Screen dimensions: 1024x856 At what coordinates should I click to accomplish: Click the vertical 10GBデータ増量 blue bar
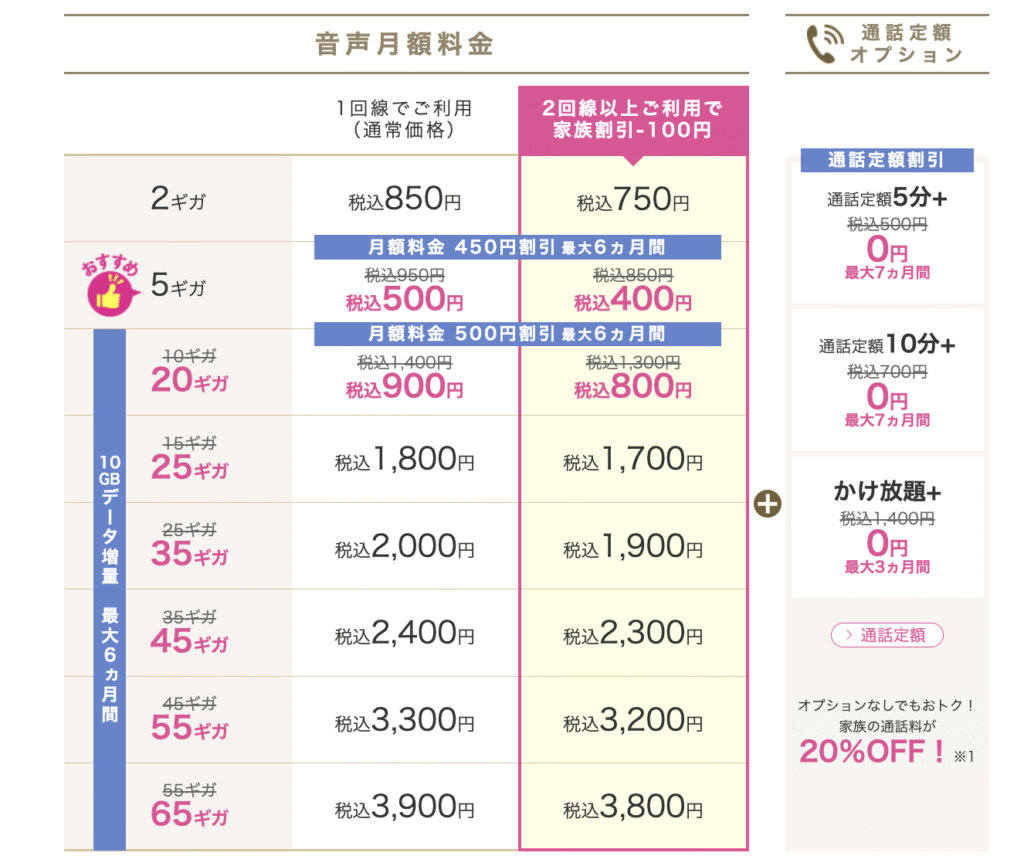coord(110,589)
